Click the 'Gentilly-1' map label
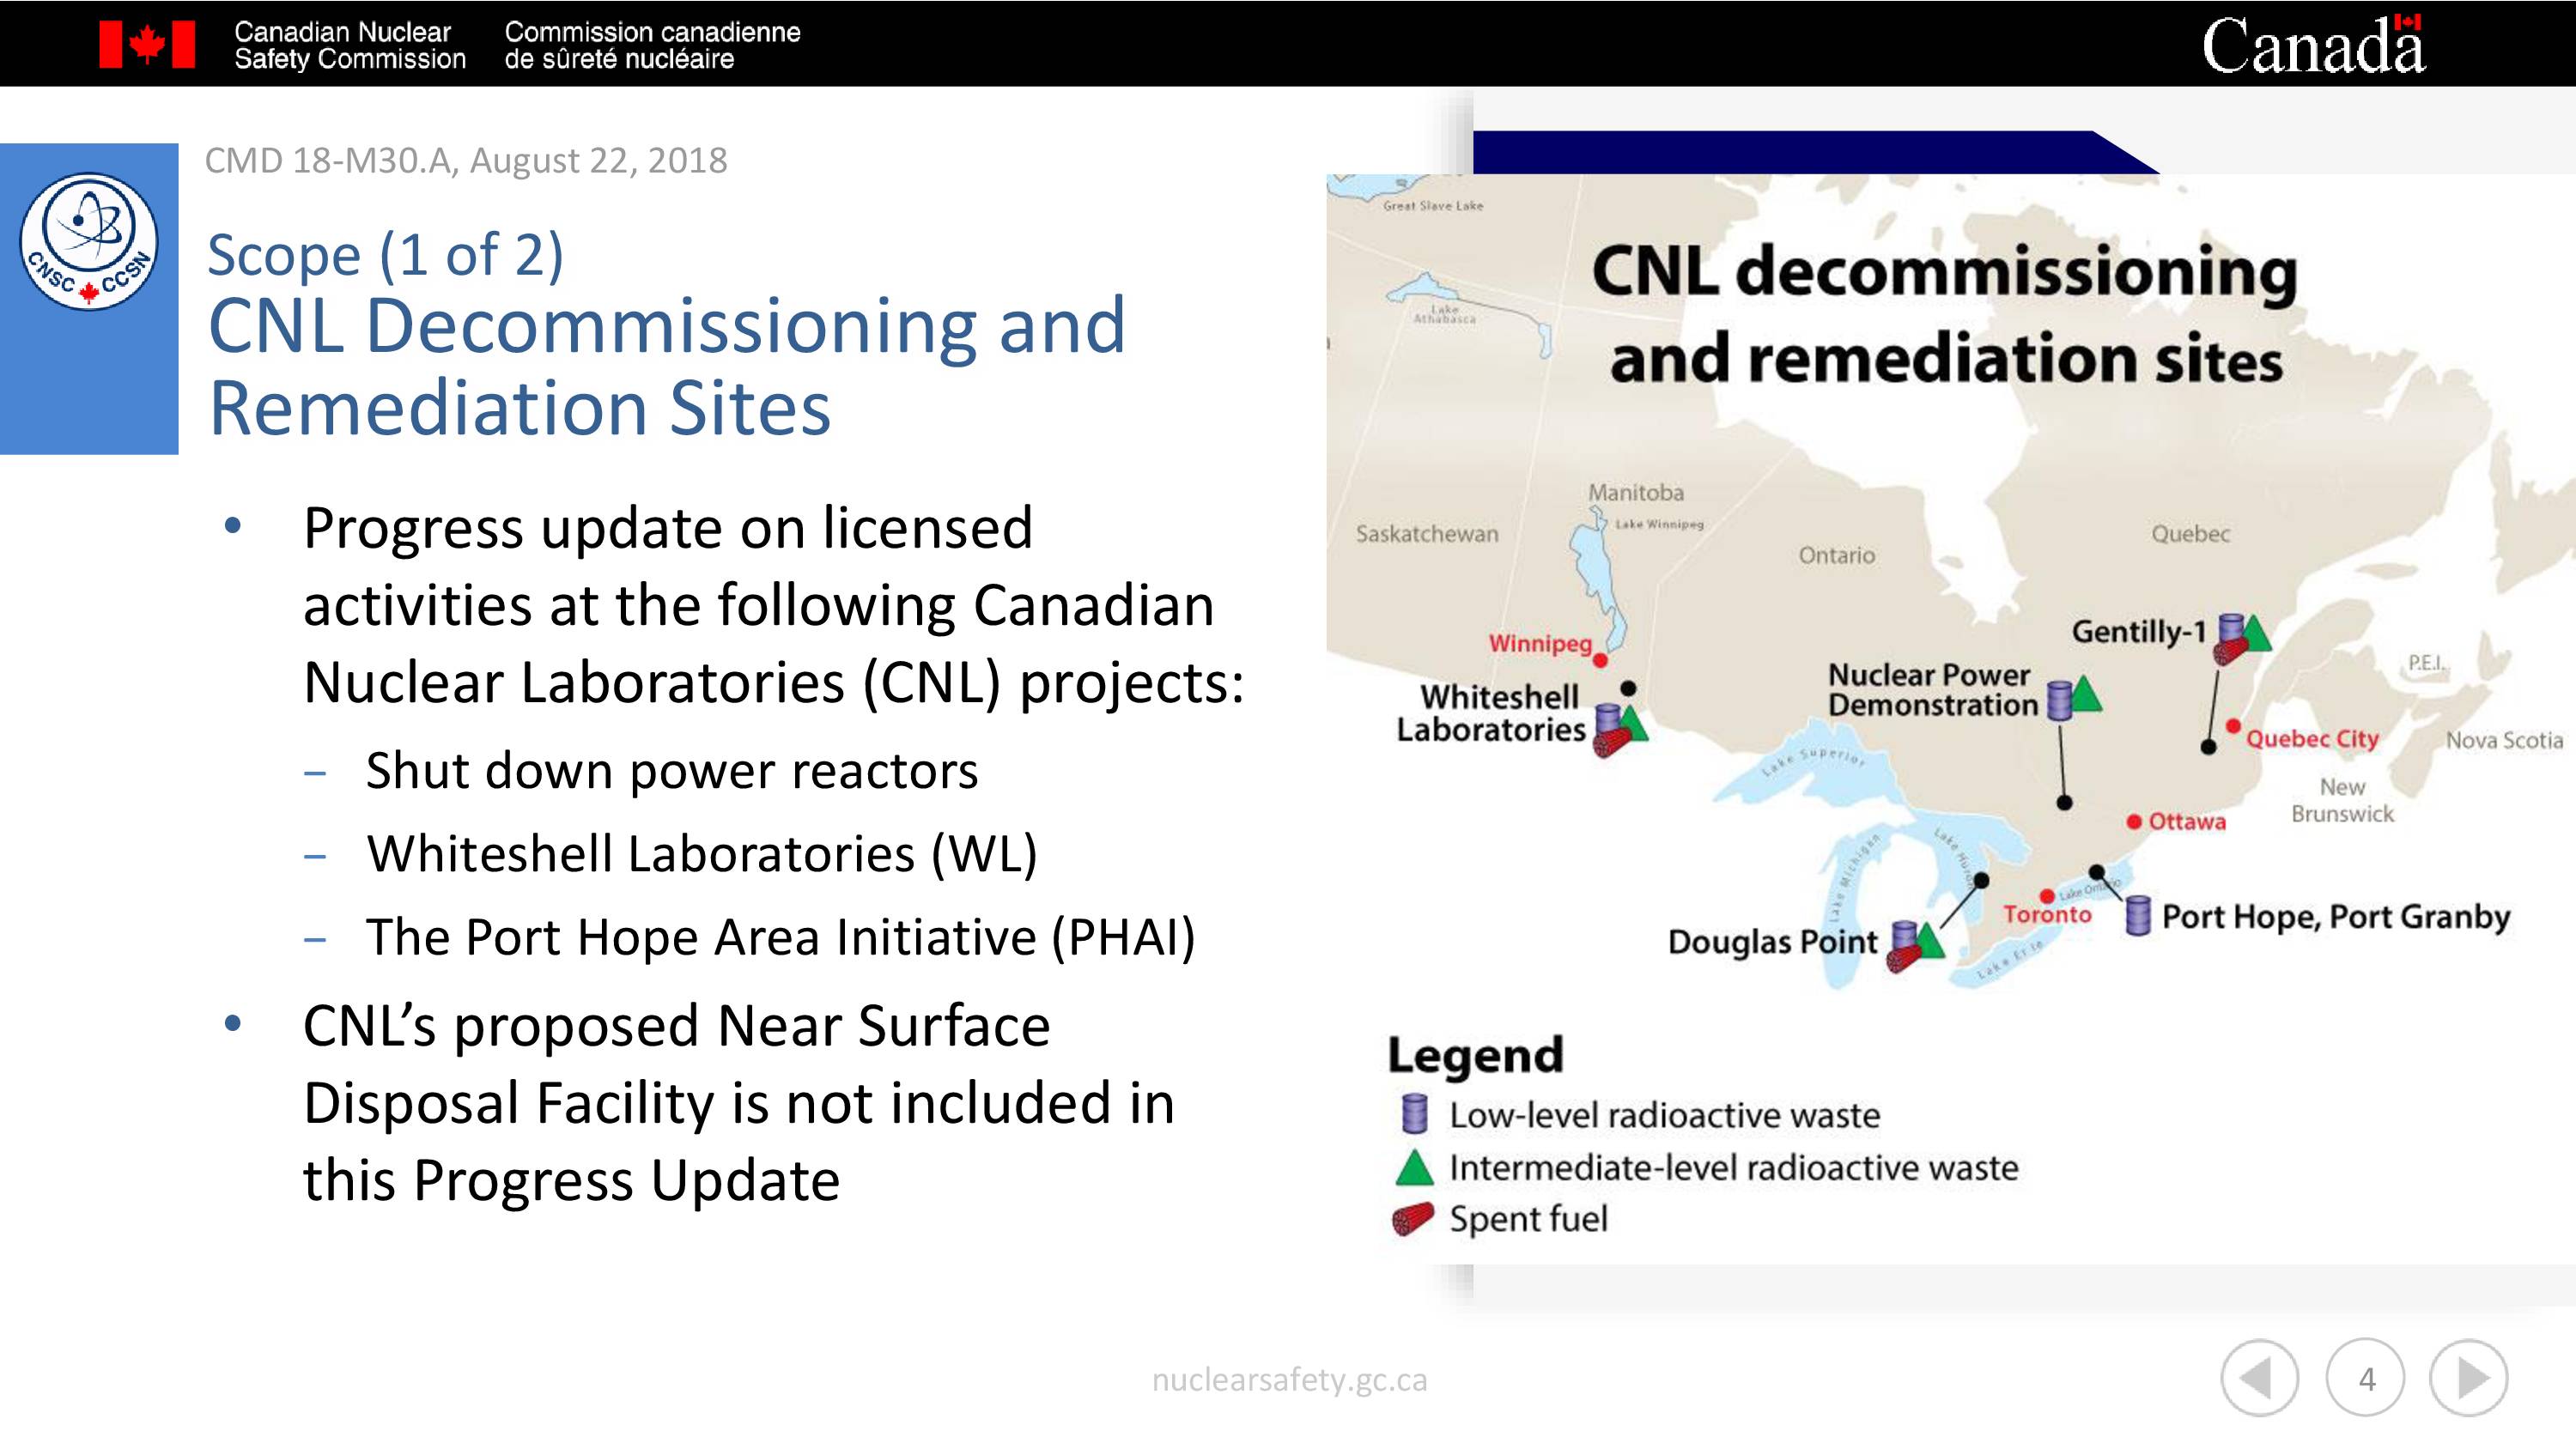Screen dimensions: 2576x1449 pyautogui.click(x=2139, y=631)
